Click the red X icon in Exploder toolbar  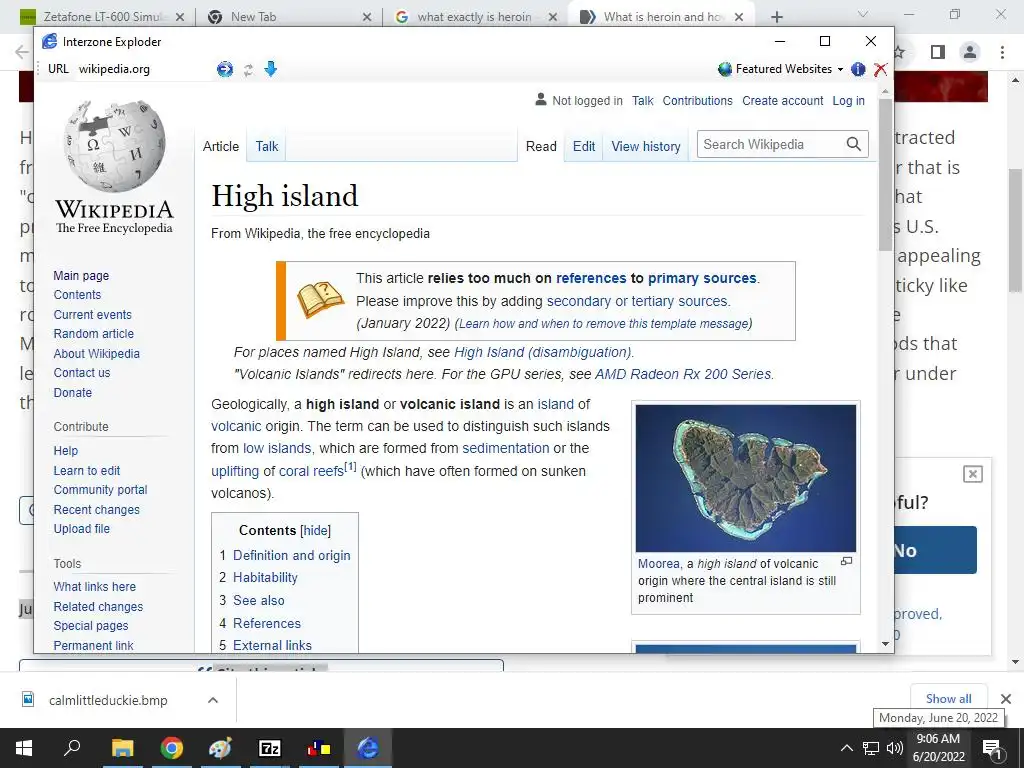[880, 69]
